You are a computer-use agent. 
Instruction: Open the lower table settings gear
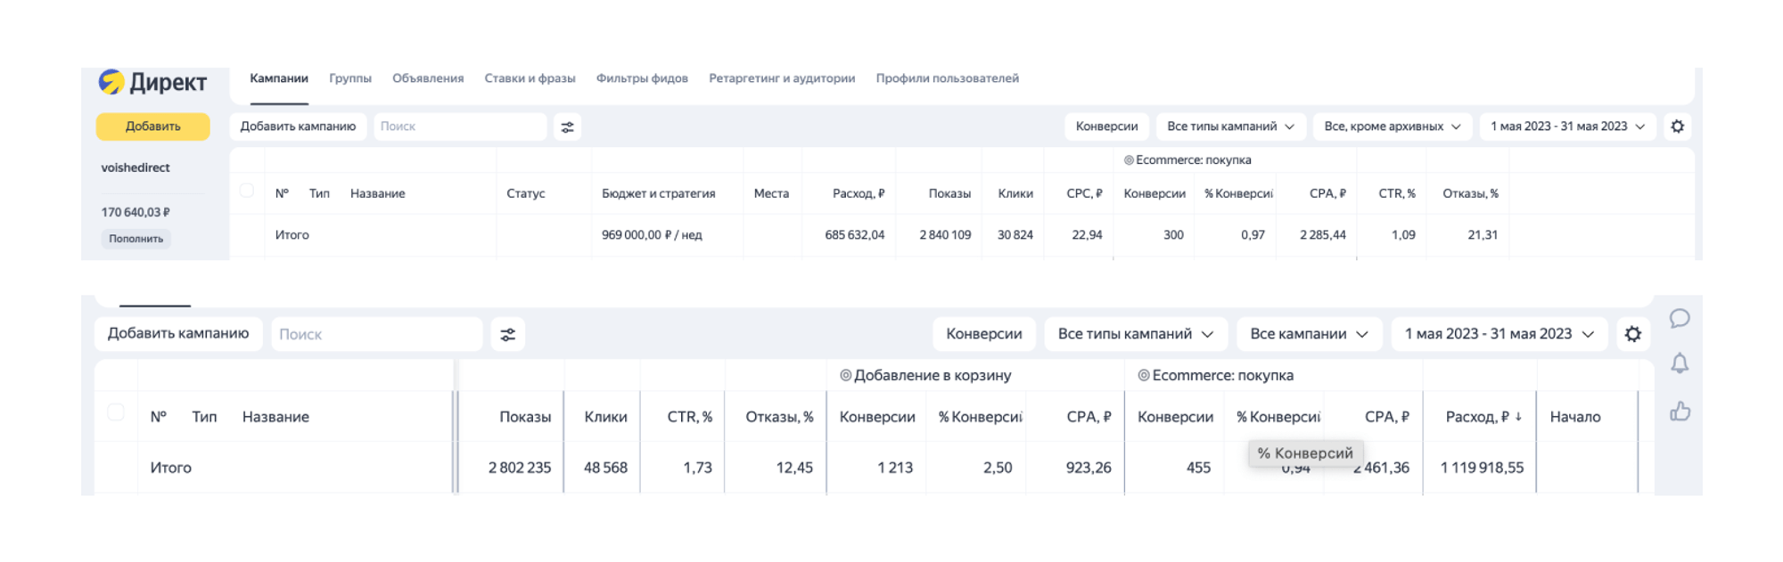coord(1632,335)
